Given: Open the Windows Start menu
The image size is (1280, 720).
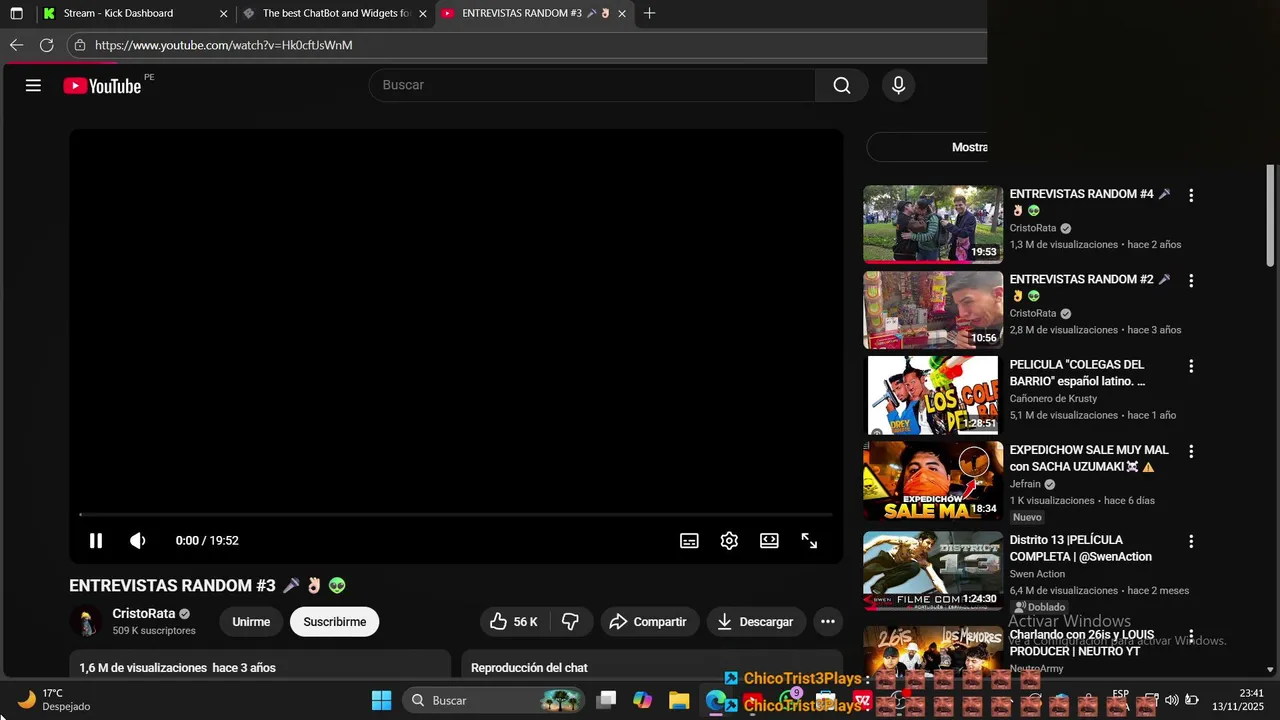Looking at the screenshot, I should [x=382, y=700].
